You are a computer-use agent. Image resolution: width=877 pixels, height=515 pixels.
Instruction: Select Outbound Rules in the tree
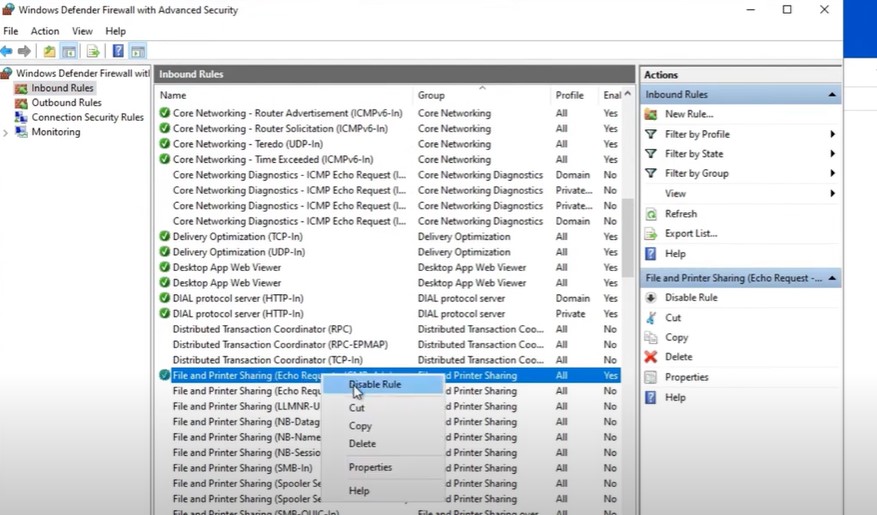pos(67,103)
